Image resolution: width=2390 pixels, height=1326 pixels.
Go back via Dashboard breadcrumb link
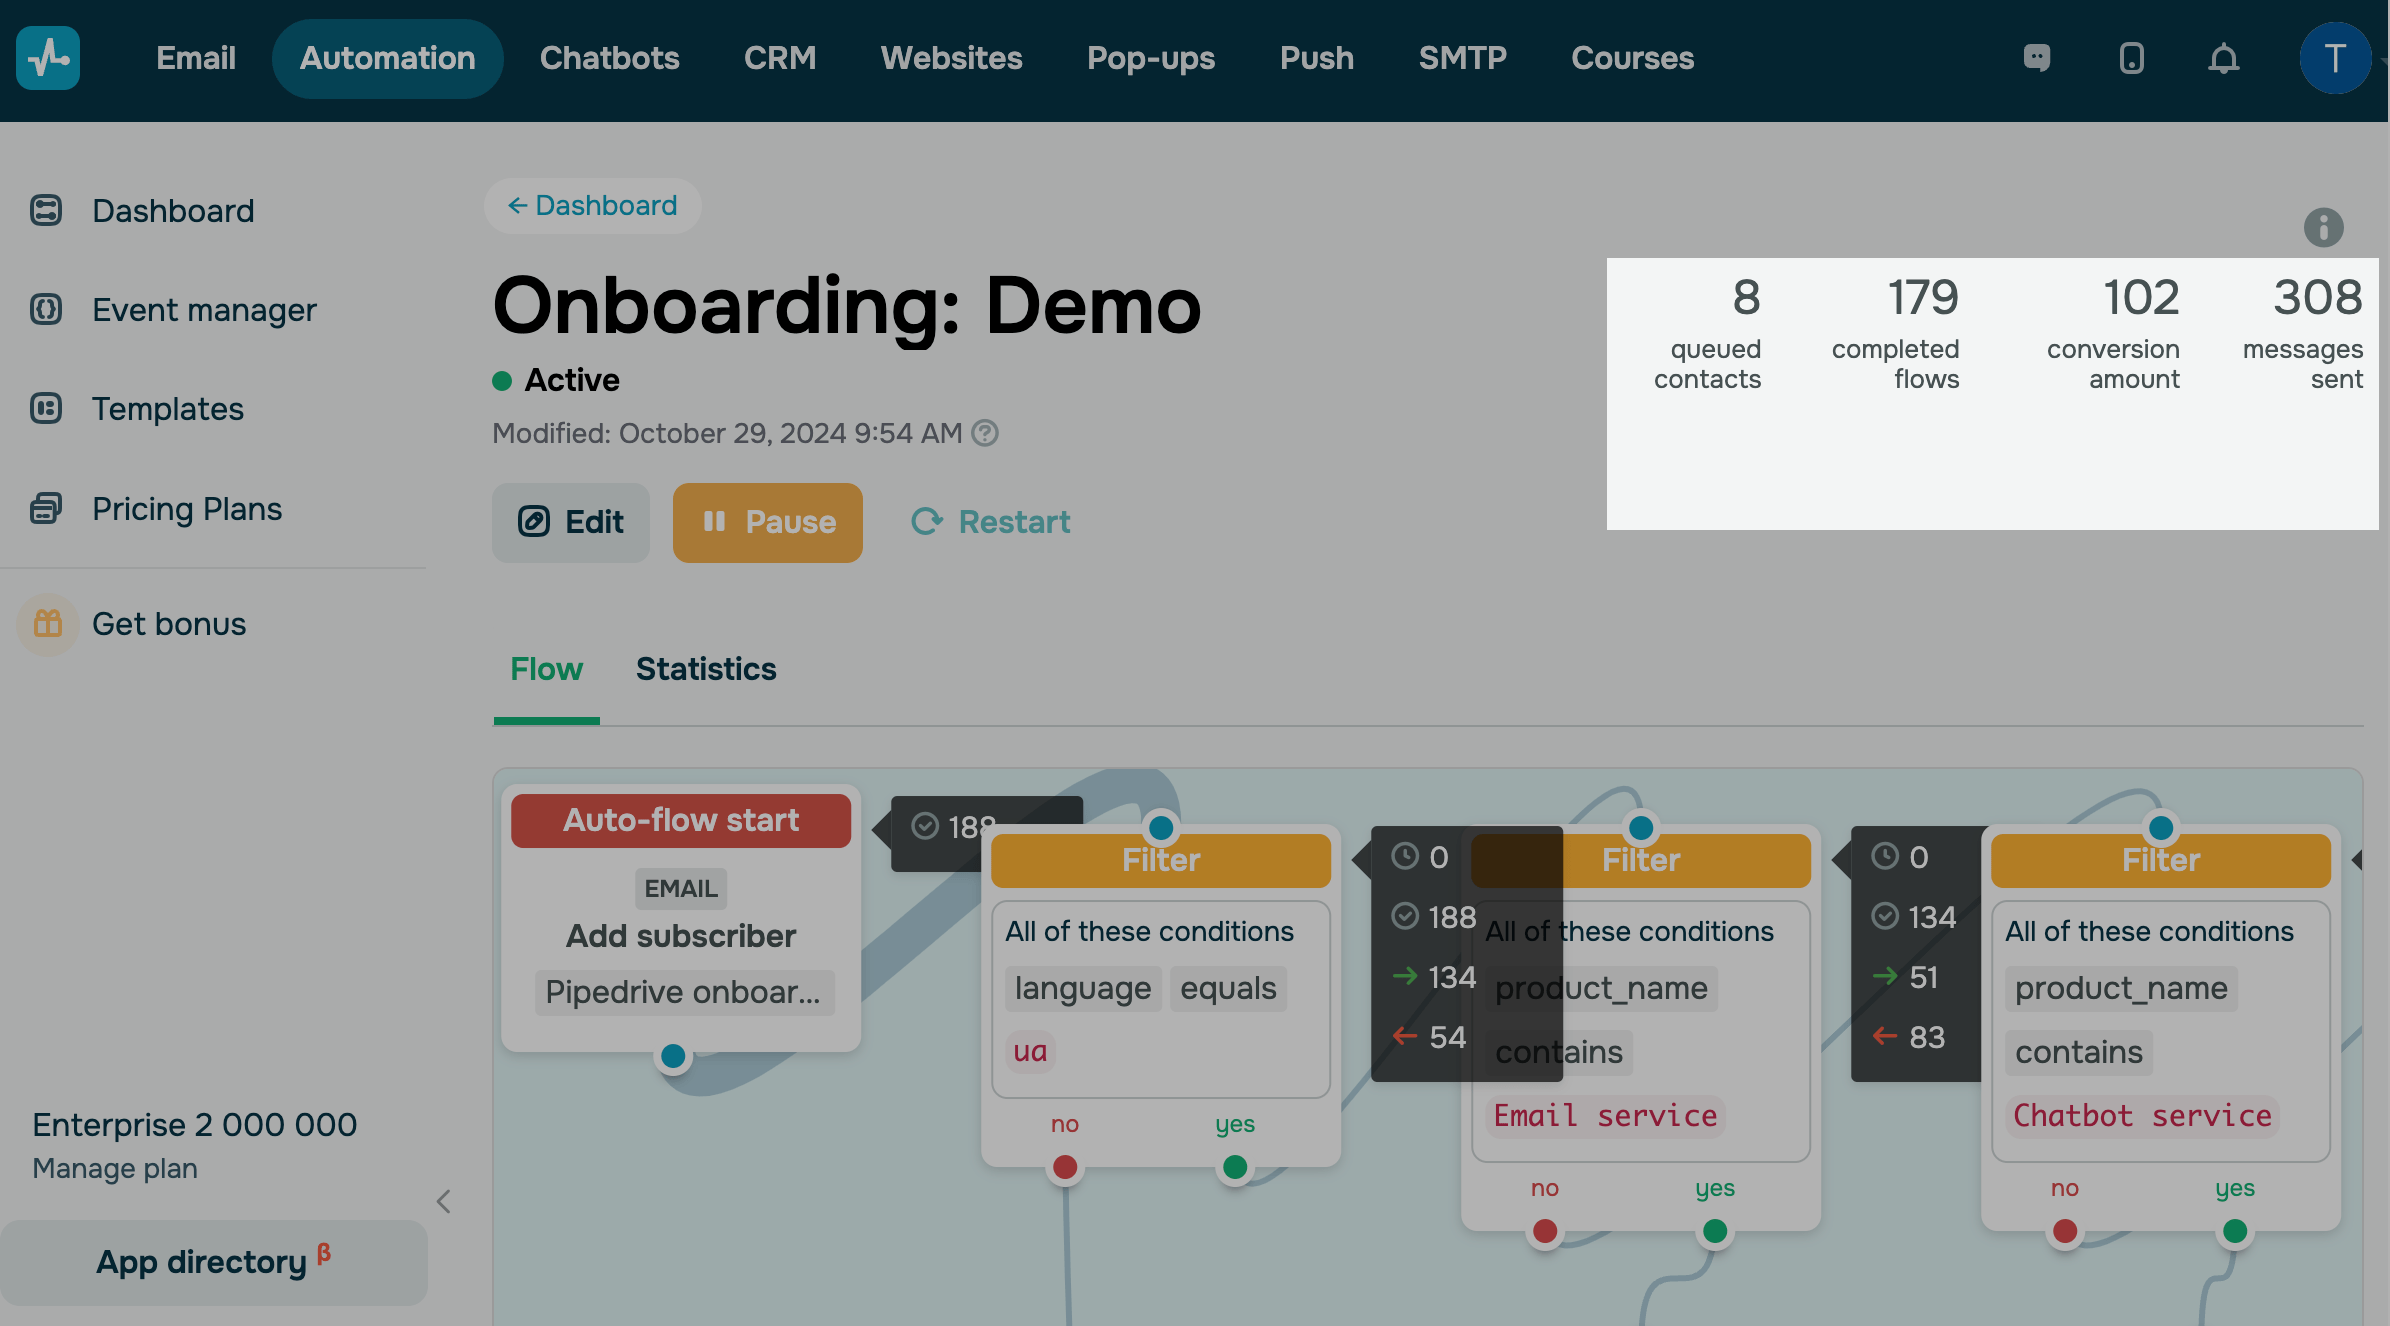coord(593,205)
